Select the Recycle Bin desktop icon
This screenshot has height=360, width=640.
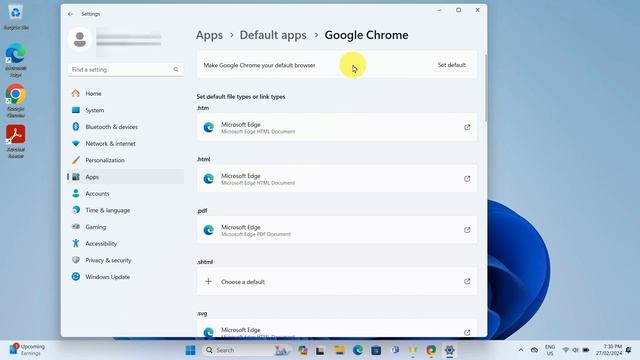16,16
